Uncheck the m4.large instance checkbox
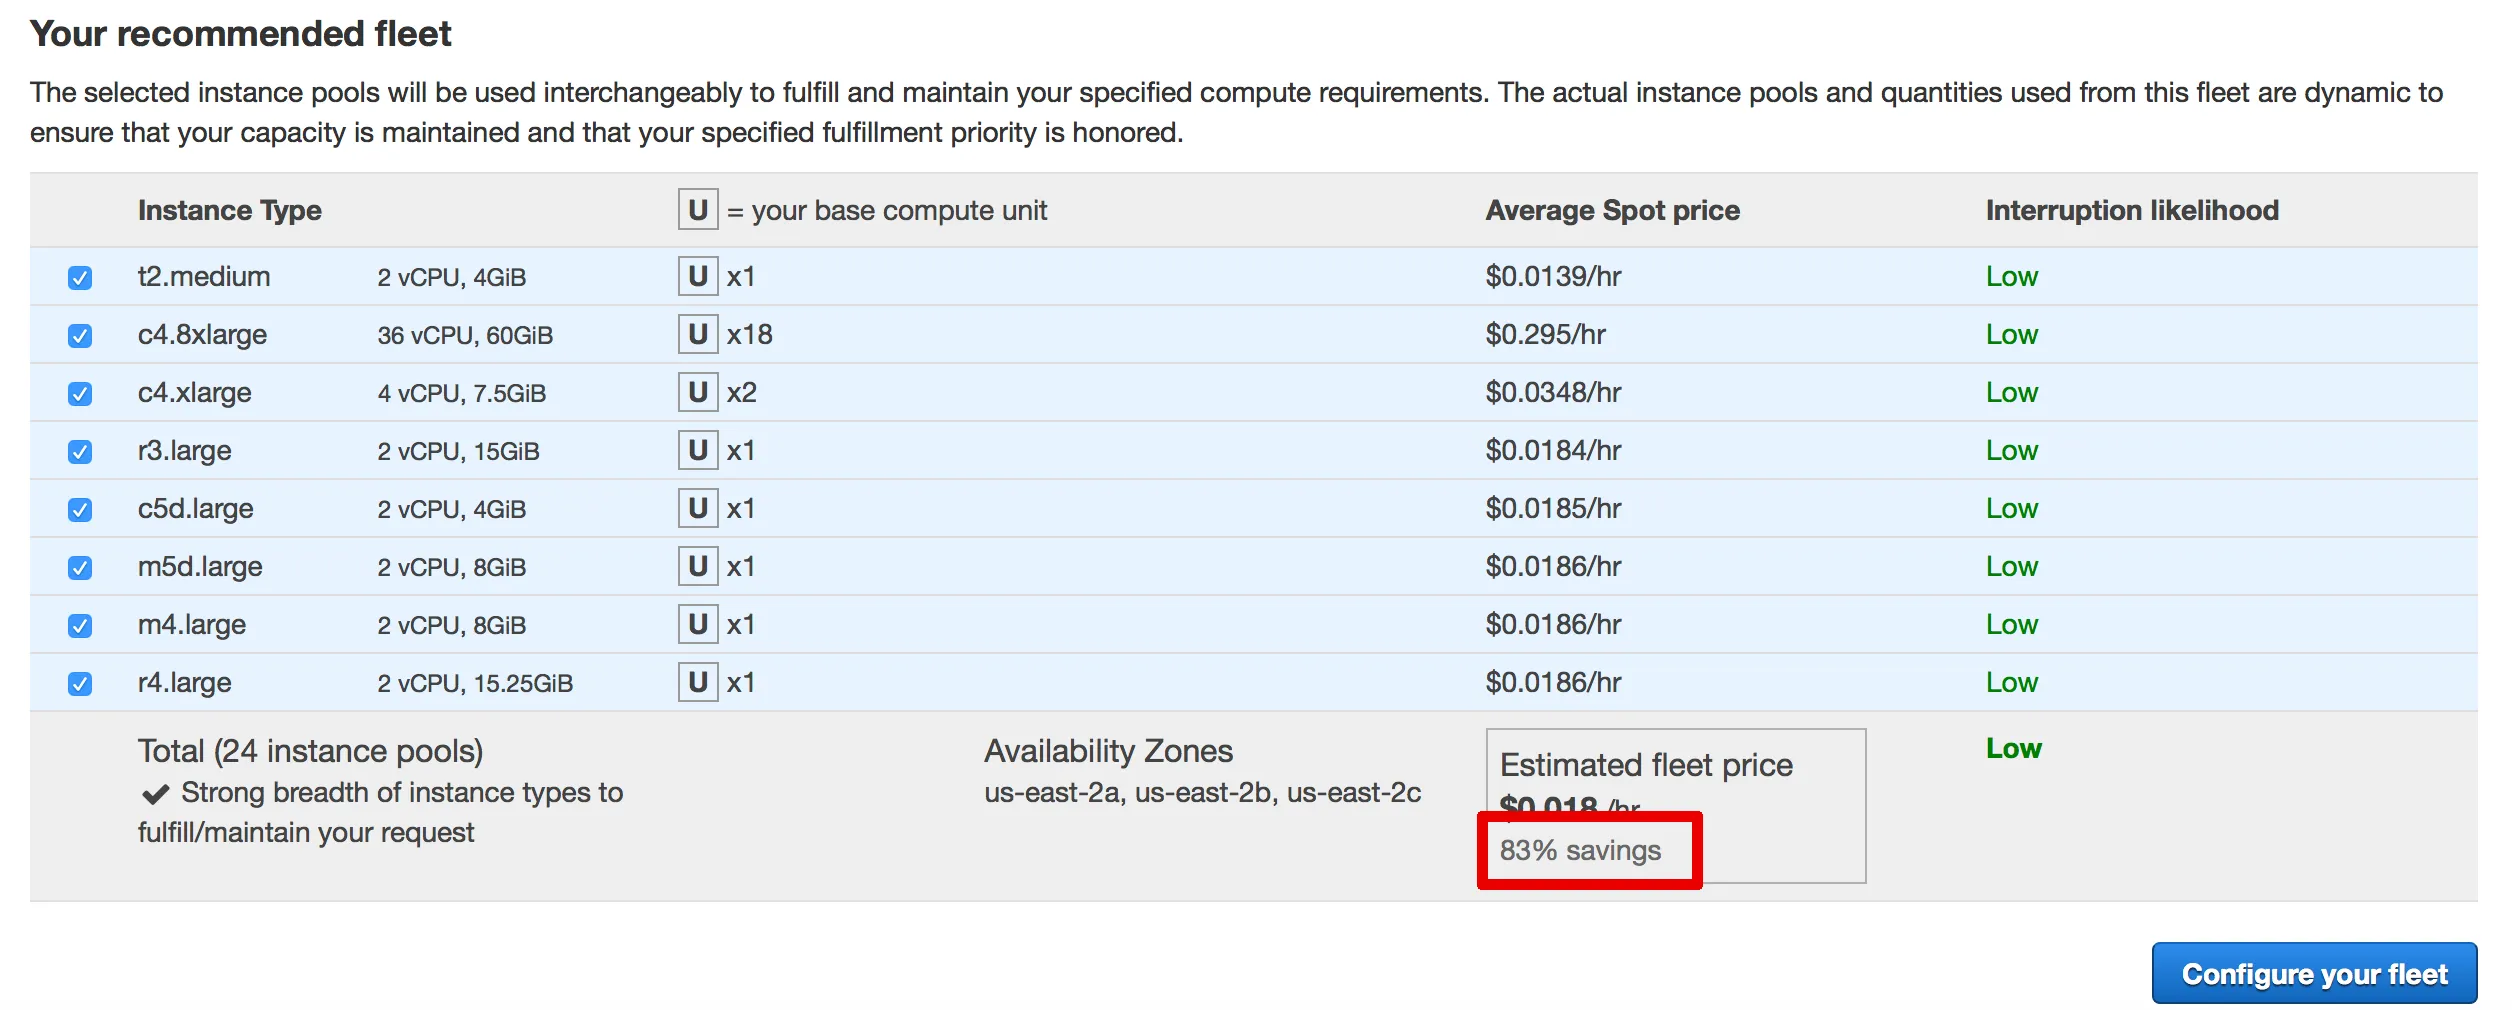Image resolution: width=2512 pixels, height=1010 pixels. (x=80, y=626)
